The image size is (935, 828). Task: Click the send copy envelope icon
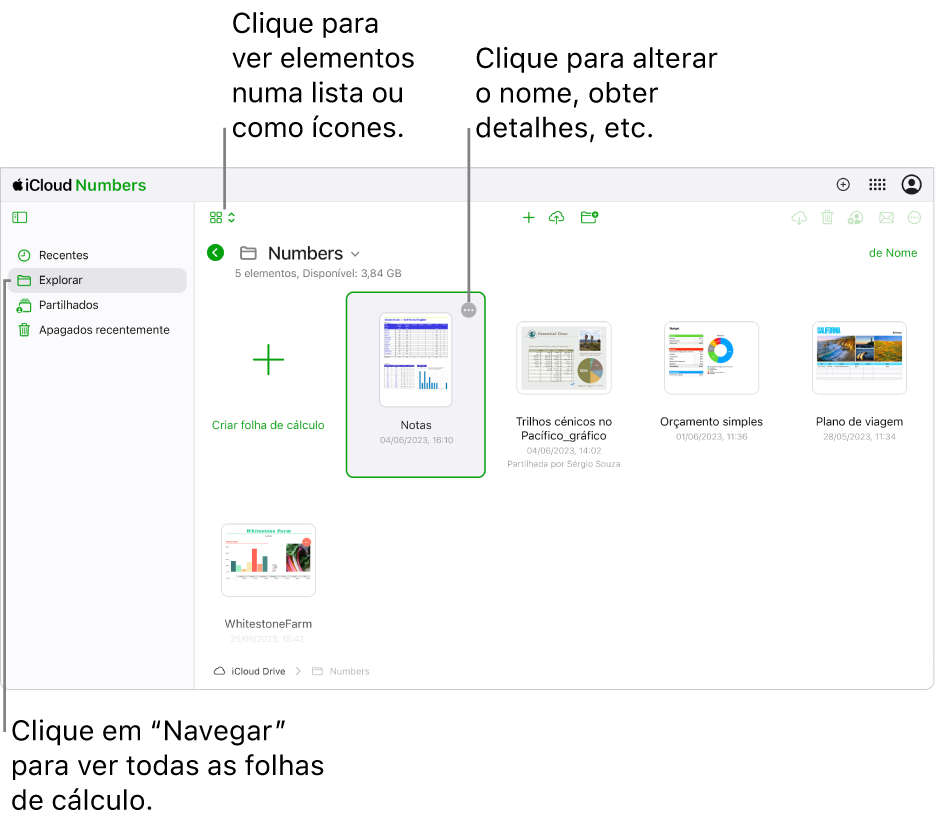point(886,218)
